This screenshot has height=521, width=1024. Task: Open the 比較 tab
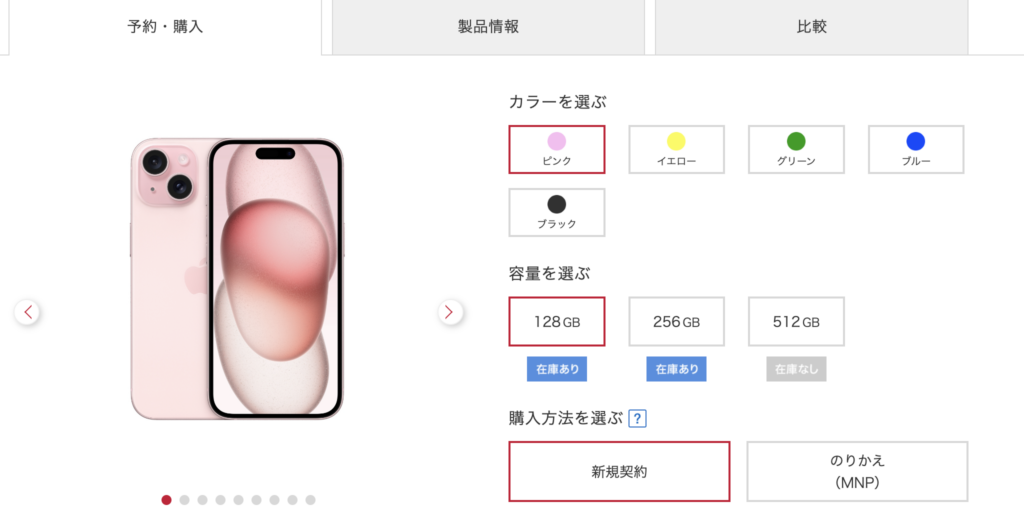[812, 27]
